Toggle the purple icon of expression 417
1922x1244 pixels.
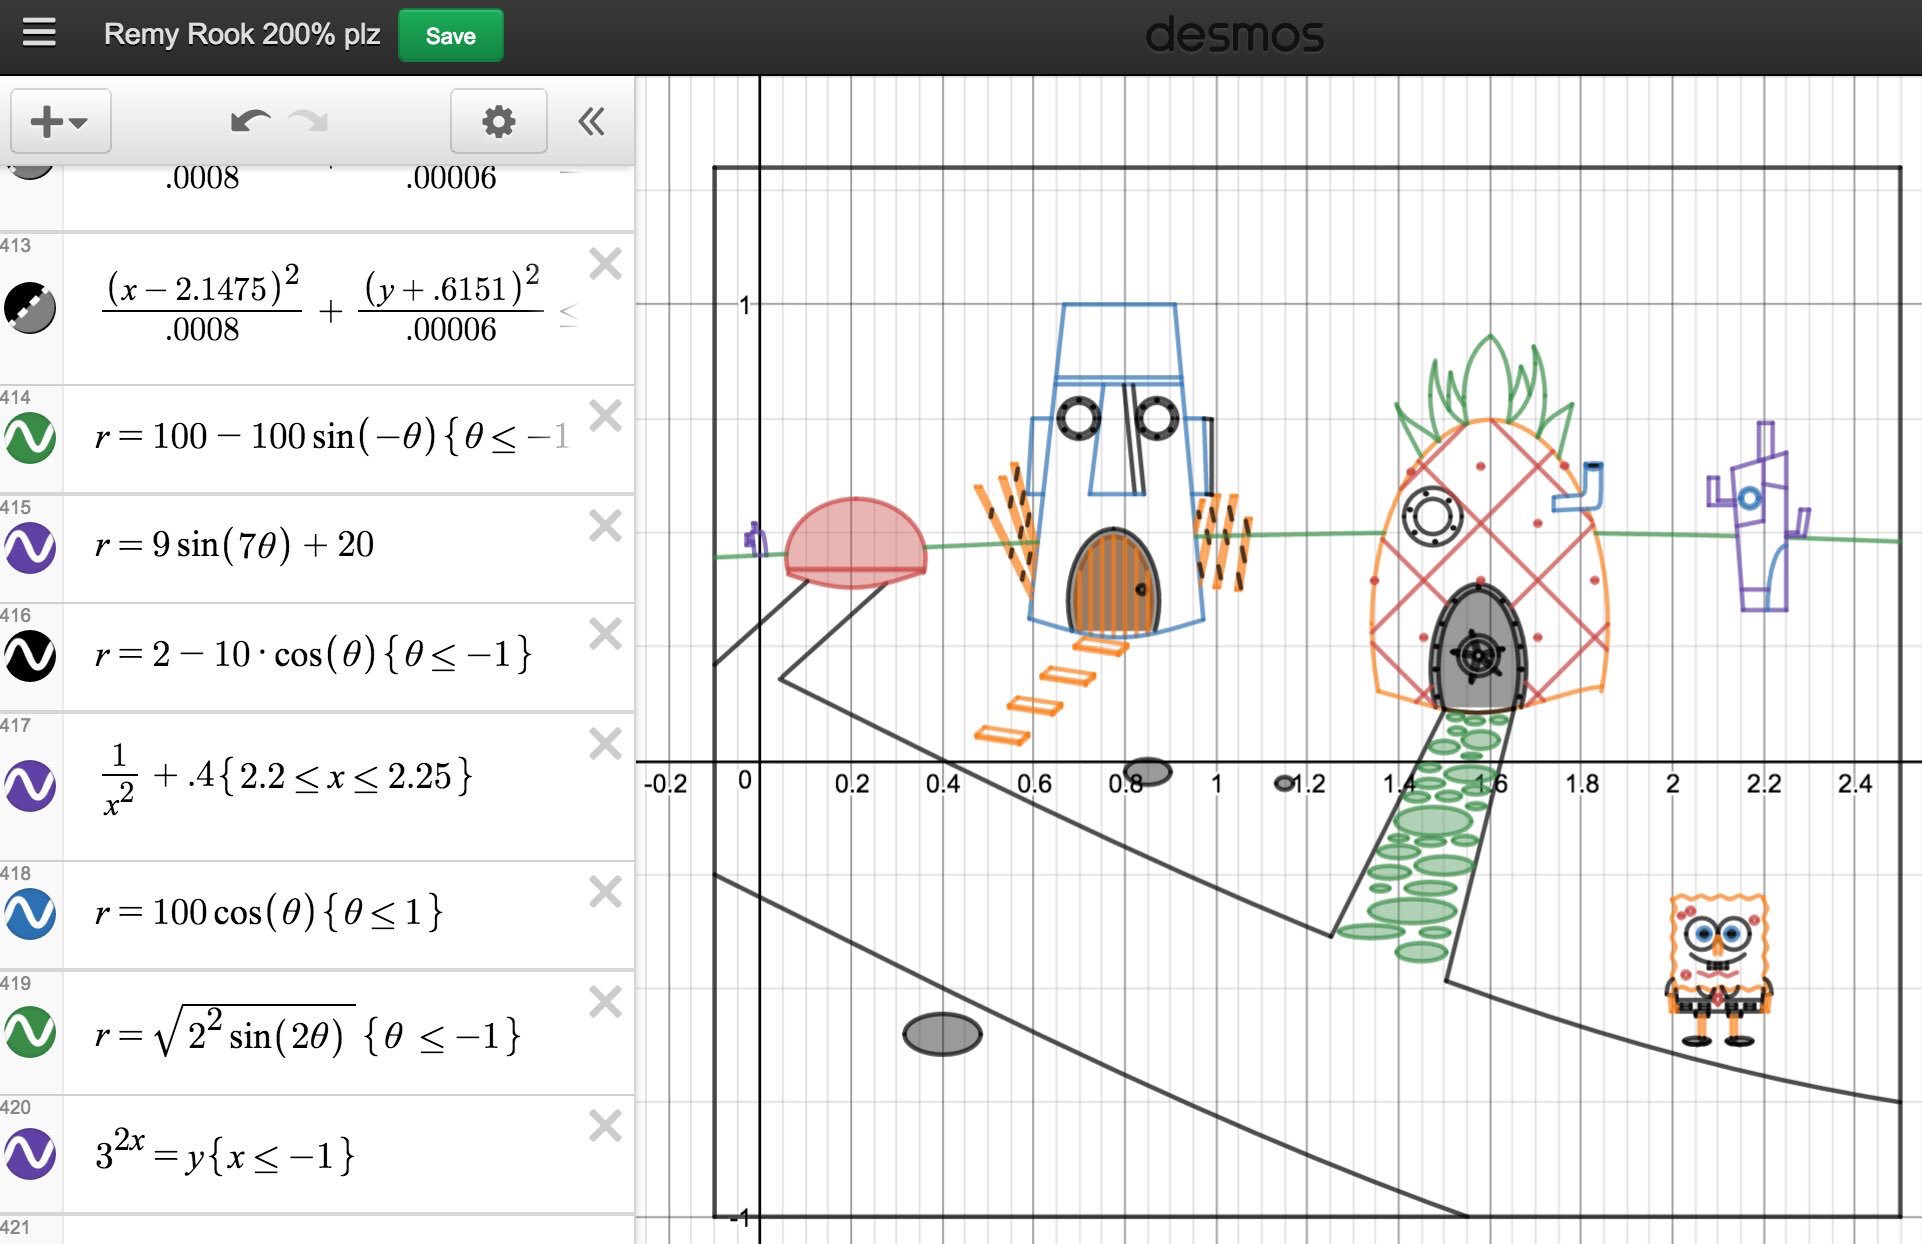(x=30, y=785)
